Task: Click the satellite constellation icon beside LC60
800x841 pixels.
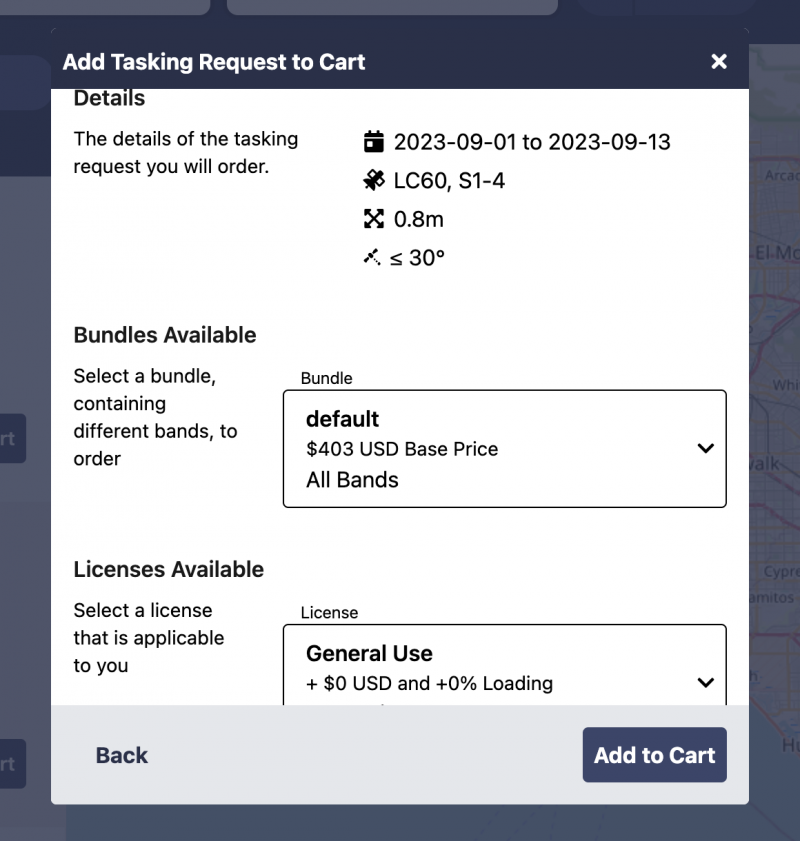Action: point(373,180)
